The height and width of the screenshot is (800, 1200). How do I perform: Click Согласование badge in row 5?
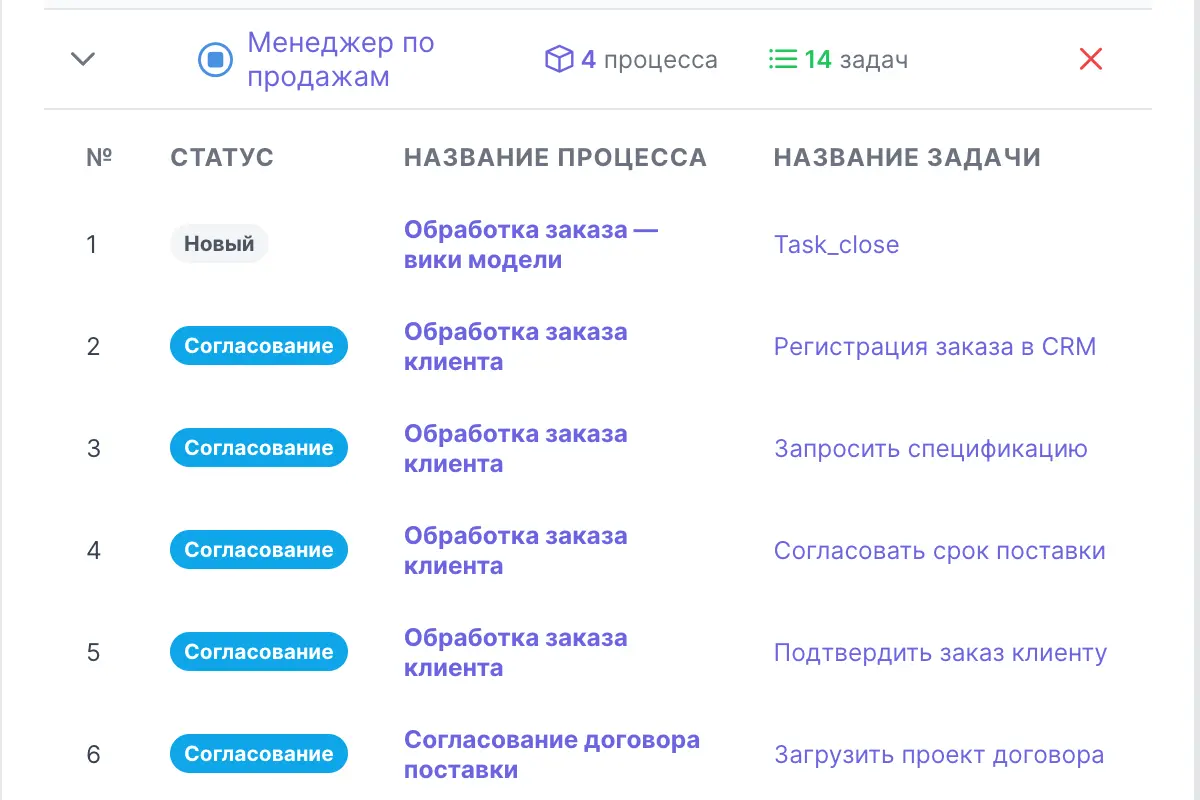259,652
